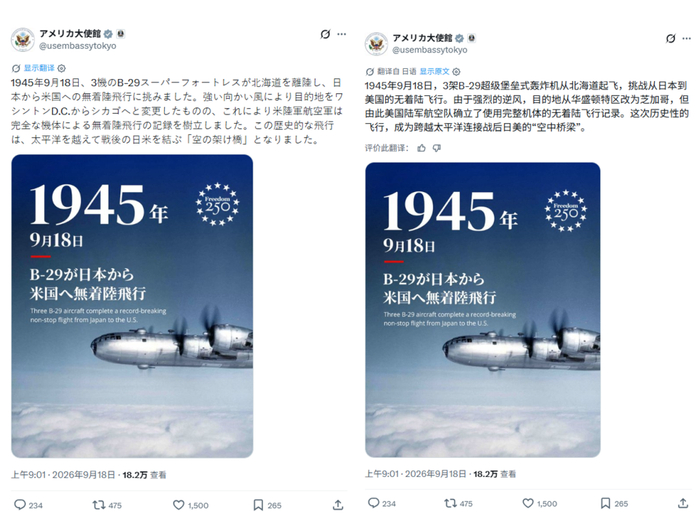Screen dimensions: 700x519
Task: Bookmark the right translated post
Action: coord(605,503)
